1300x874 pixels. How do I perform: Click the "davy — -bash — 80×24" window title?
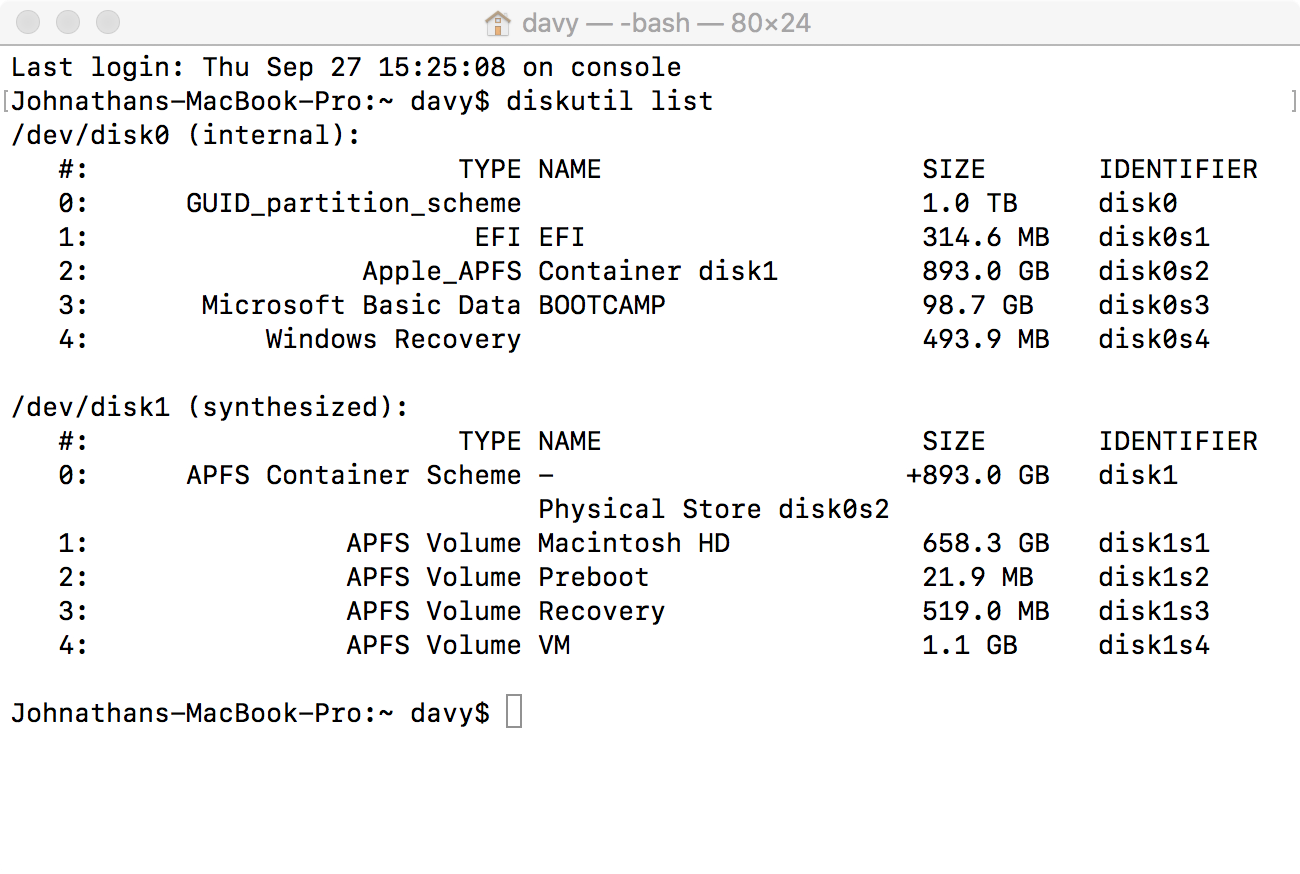(666, 22)
